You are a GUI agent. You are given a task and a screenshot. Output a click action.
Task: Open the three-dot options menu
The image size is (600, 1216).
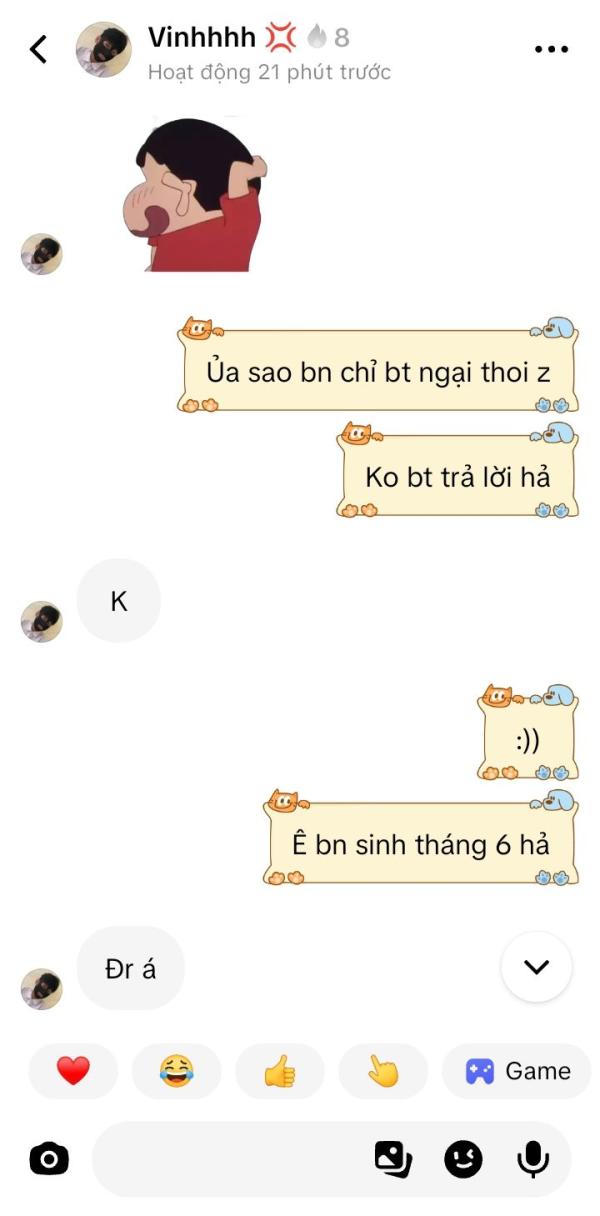(x=551, y=49)
